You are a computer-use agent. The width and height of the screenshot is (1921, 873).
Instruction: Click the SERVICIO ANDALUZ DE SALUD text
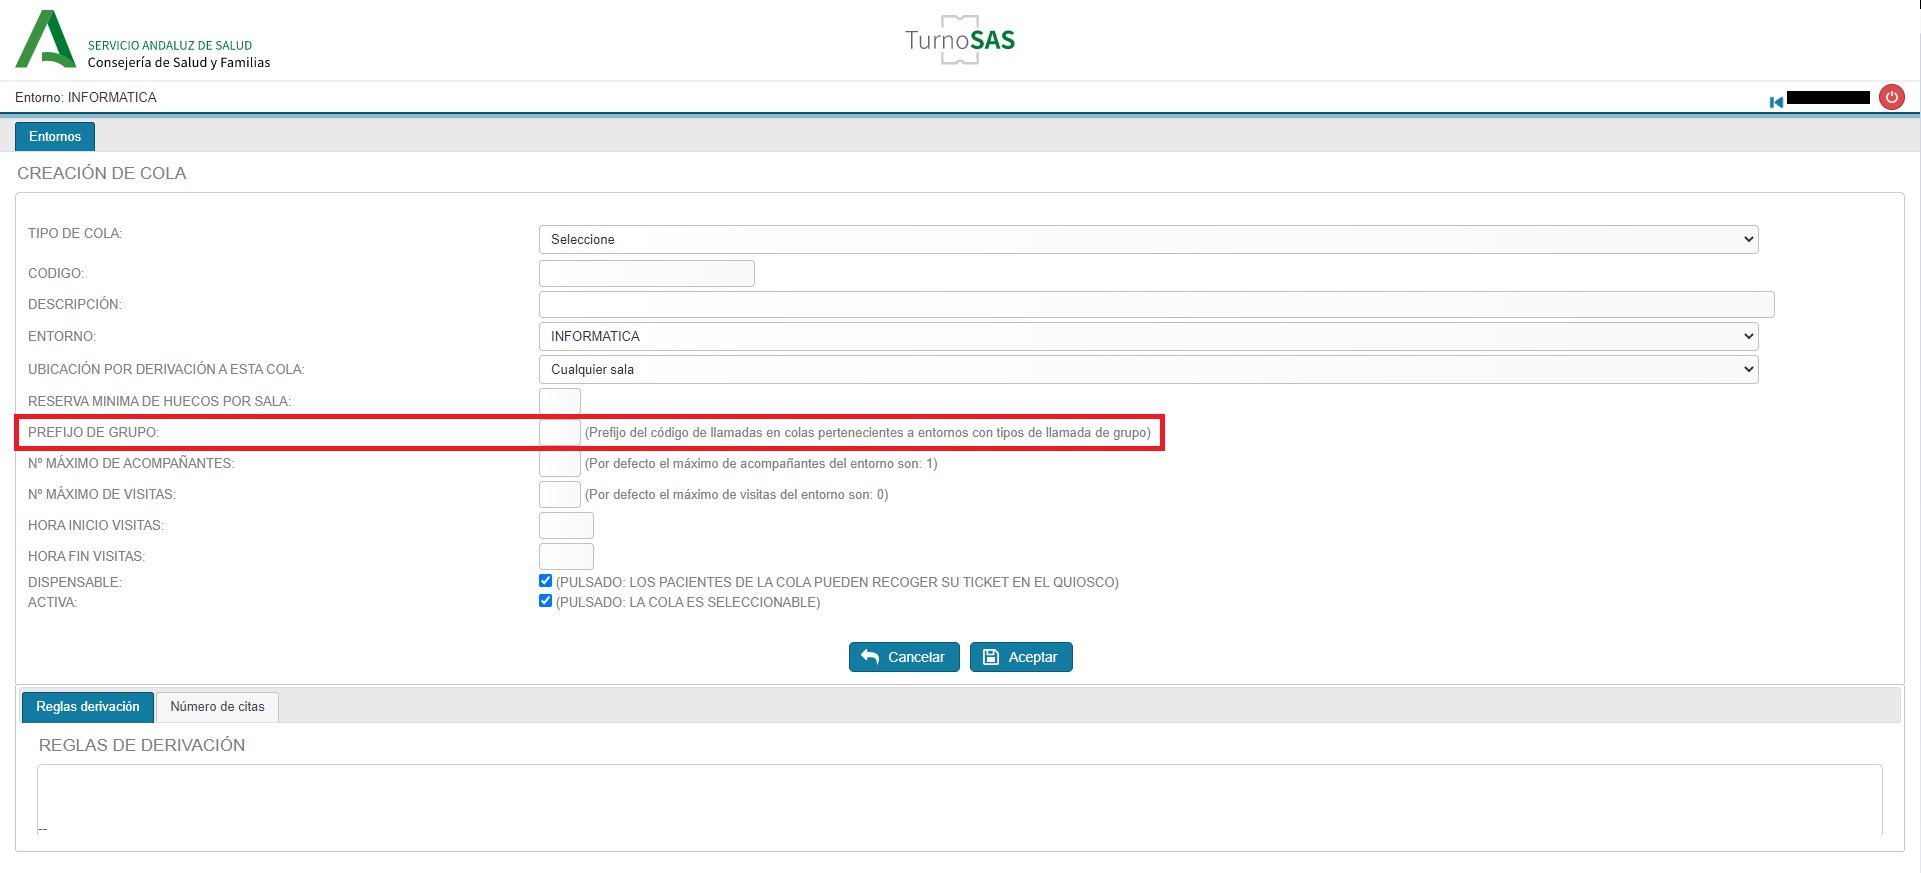pyautogui.click(x=170, y=45)
